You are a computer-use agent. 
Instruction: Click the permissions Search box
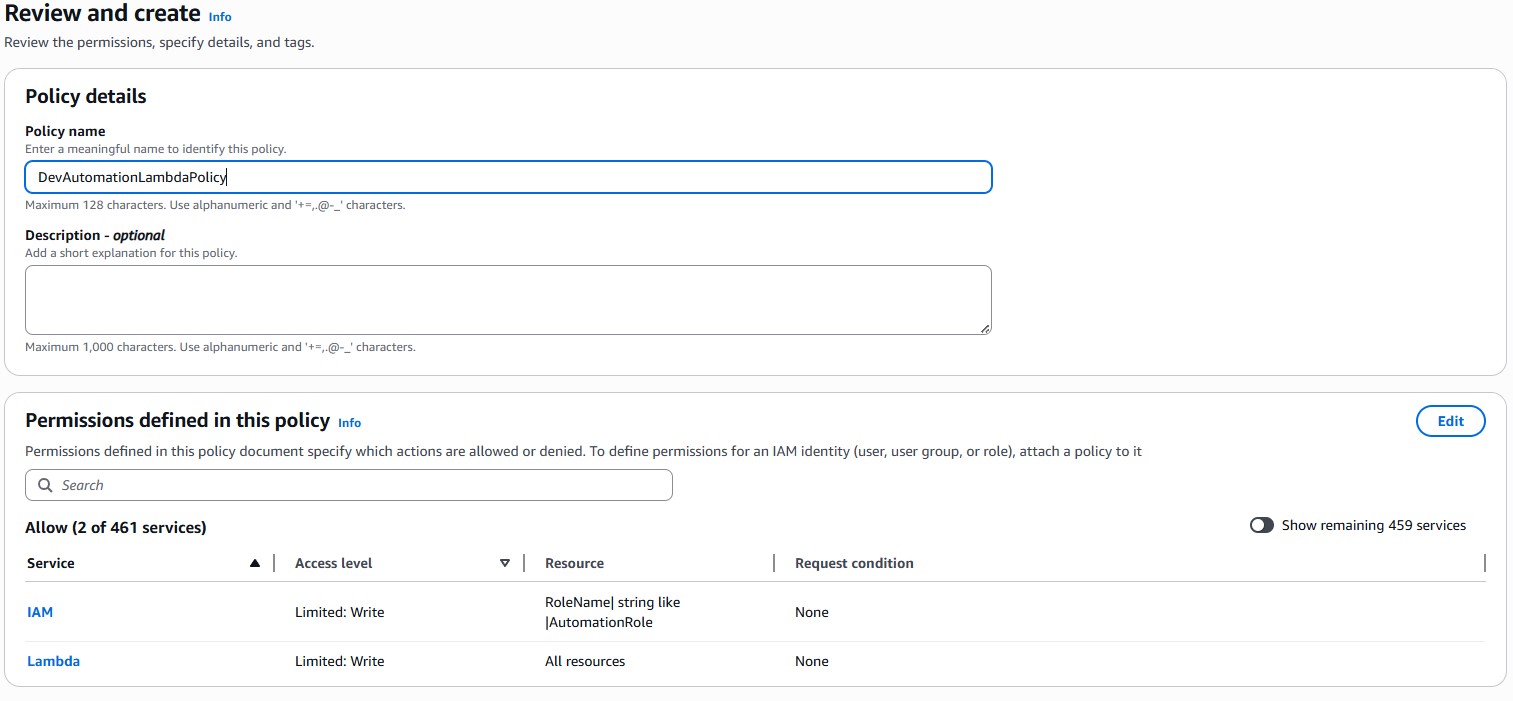pyautogui.click(x=360, y=485)
